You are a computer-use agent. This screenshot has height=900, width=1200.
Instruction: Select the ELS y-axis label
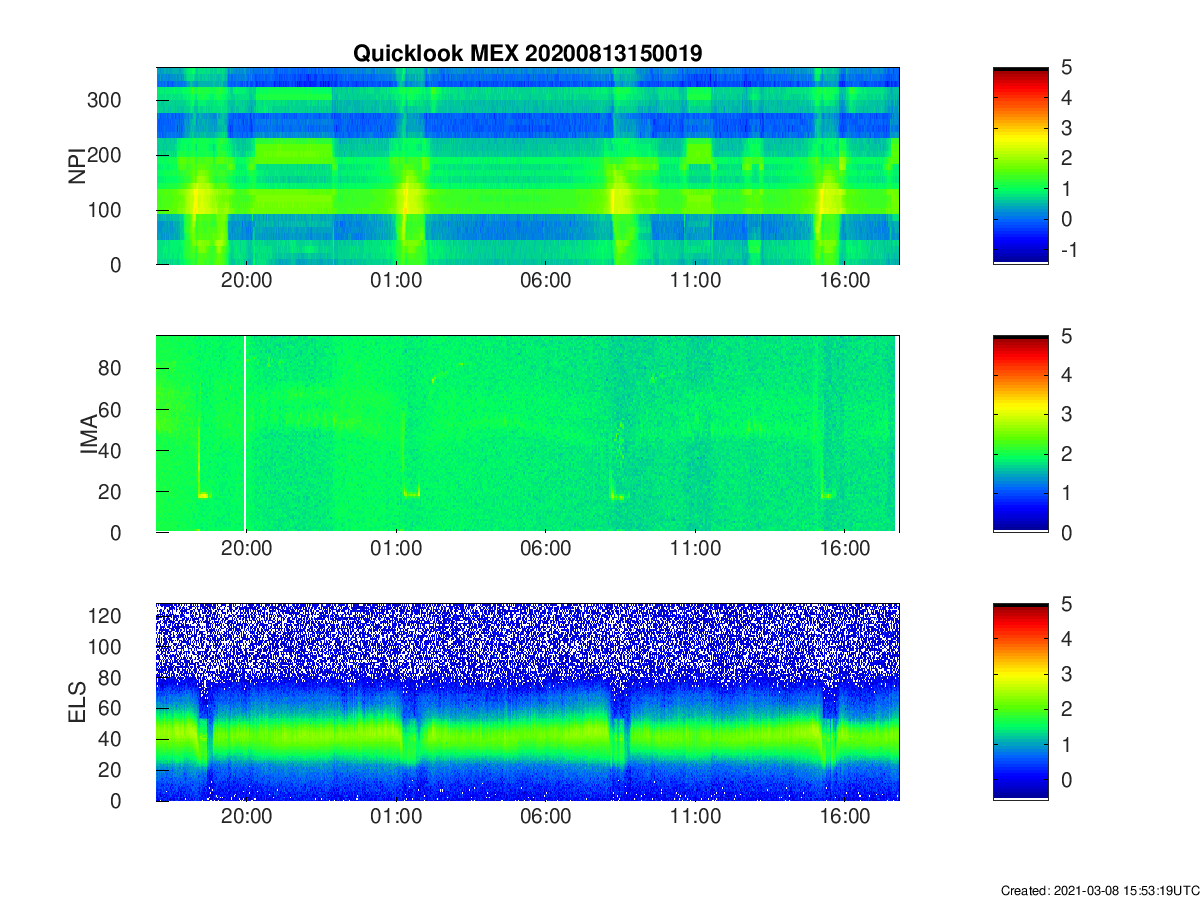point(76,702)
